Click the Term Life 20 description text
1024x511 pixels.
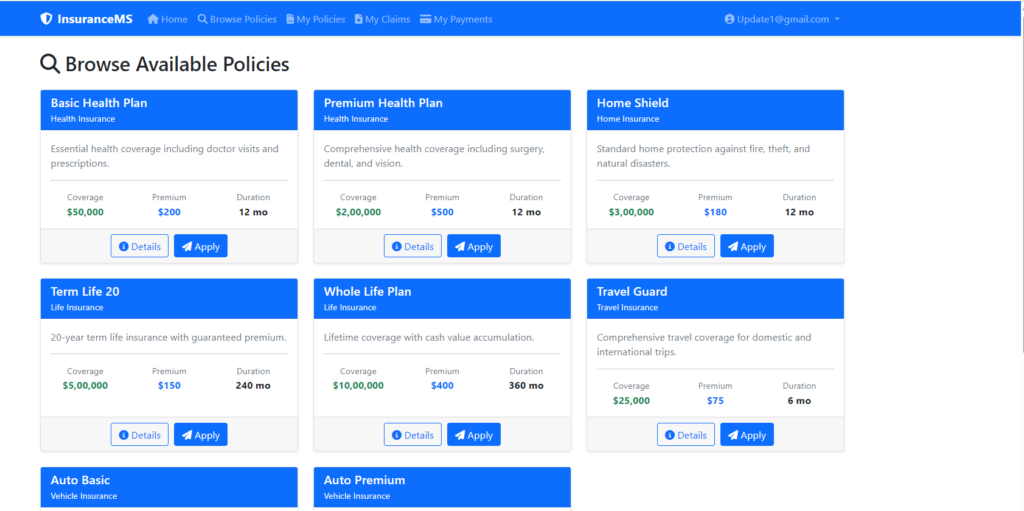pyautogui.click(x=168, y=338)
